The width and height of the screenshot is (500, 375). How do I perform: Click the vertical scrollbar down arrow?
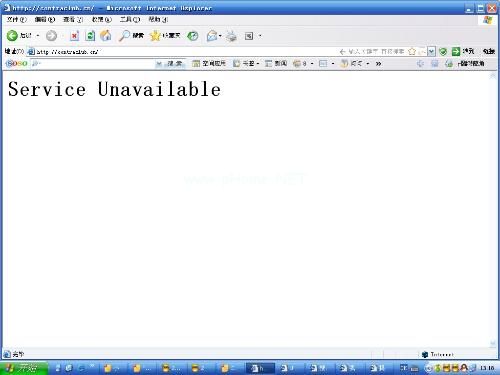(x=493, y=343)
